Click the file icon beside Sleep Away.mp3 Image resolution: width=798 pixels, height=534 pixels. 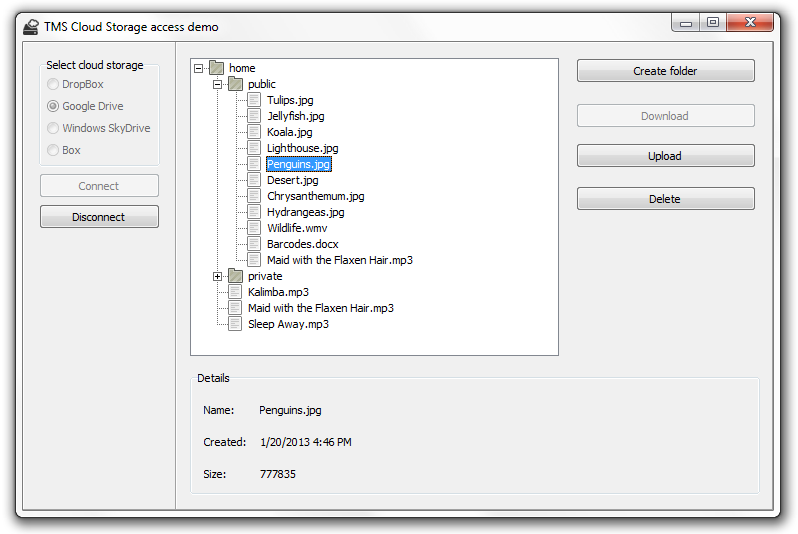[235, 324]
